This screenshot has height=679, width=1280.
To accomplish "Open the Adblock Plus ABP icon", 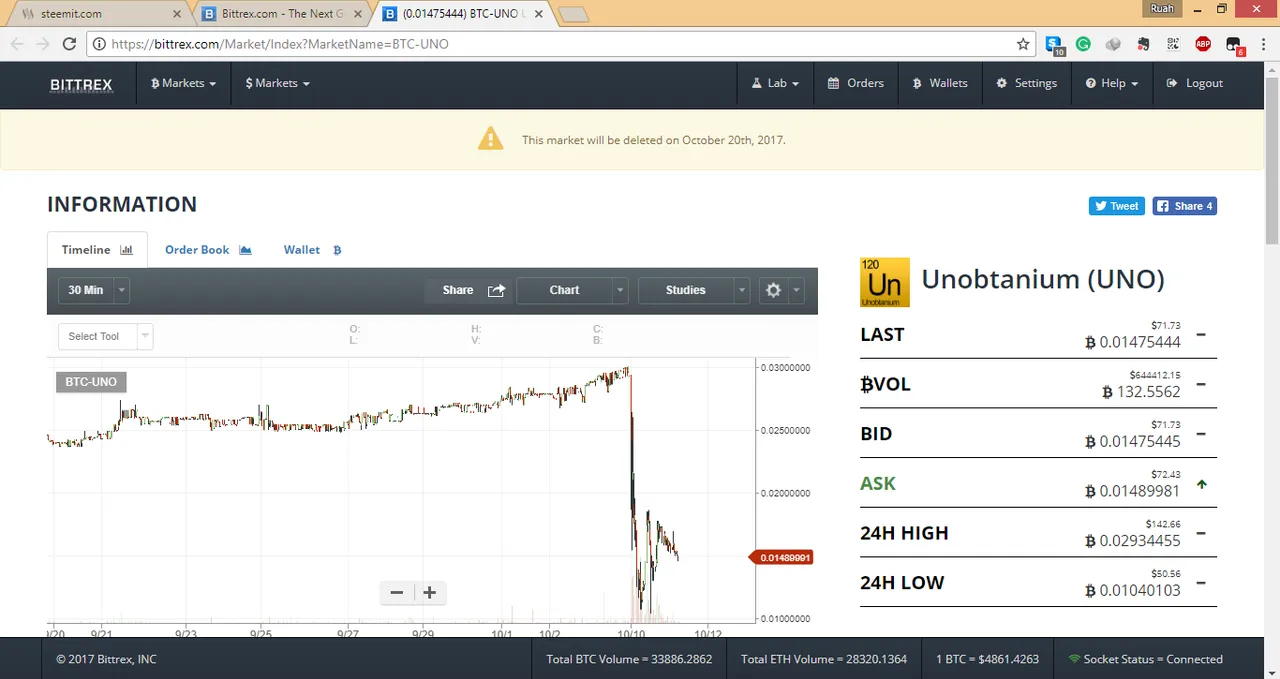I will point(1203,44).
